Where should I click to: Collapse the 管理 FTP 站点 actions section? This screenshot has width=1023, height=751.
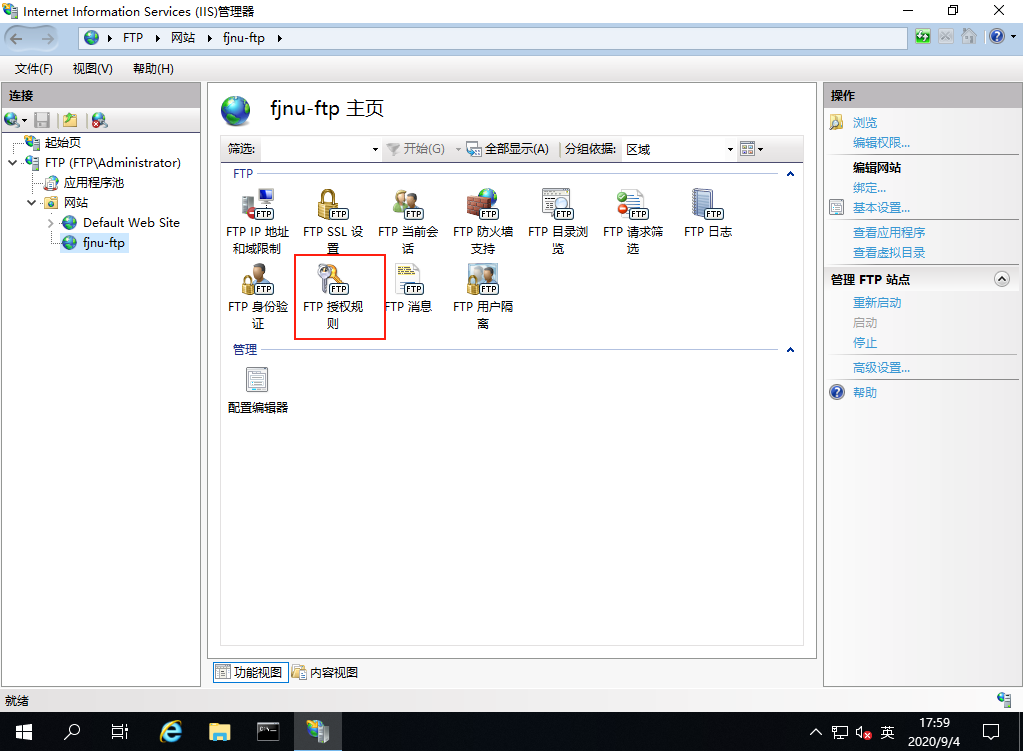pyautogui.click(x=1001, y=279)
